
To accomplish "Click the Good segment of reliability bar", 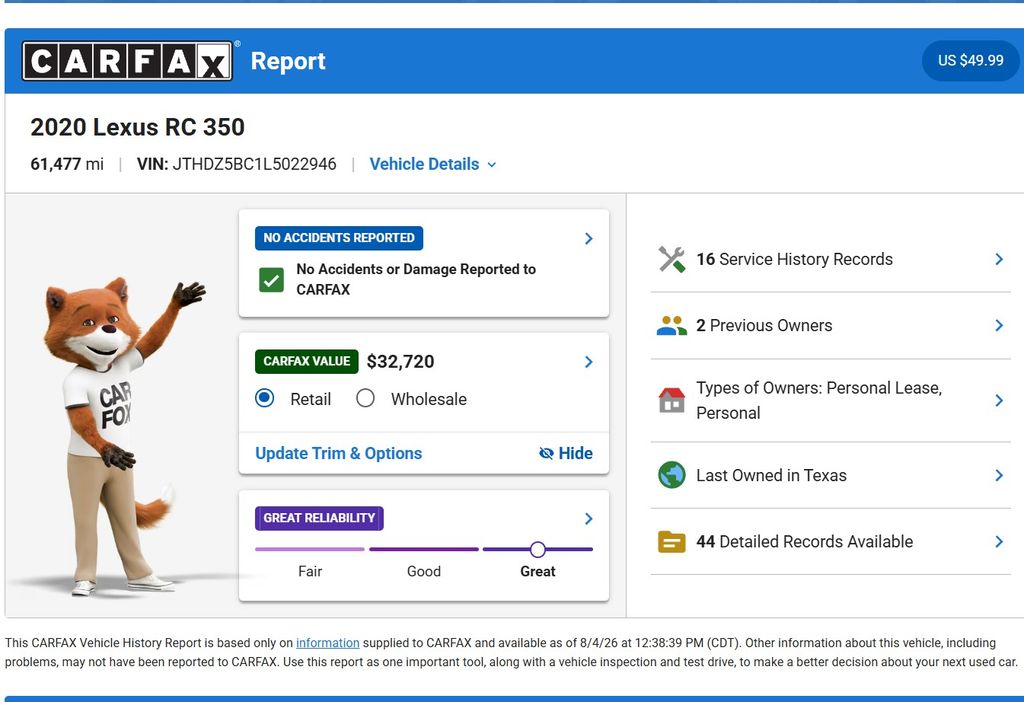I will [424, 549].
